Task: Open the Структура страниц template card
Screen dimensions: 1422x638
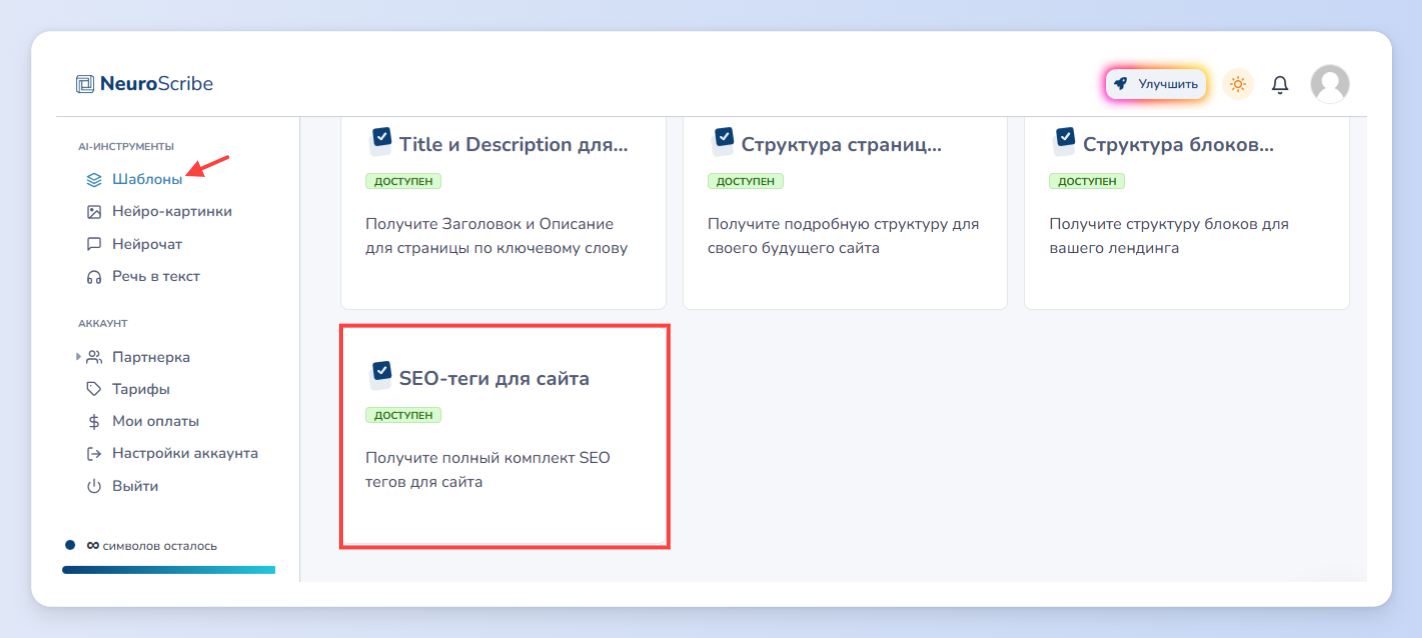Action: click(845, 213)
